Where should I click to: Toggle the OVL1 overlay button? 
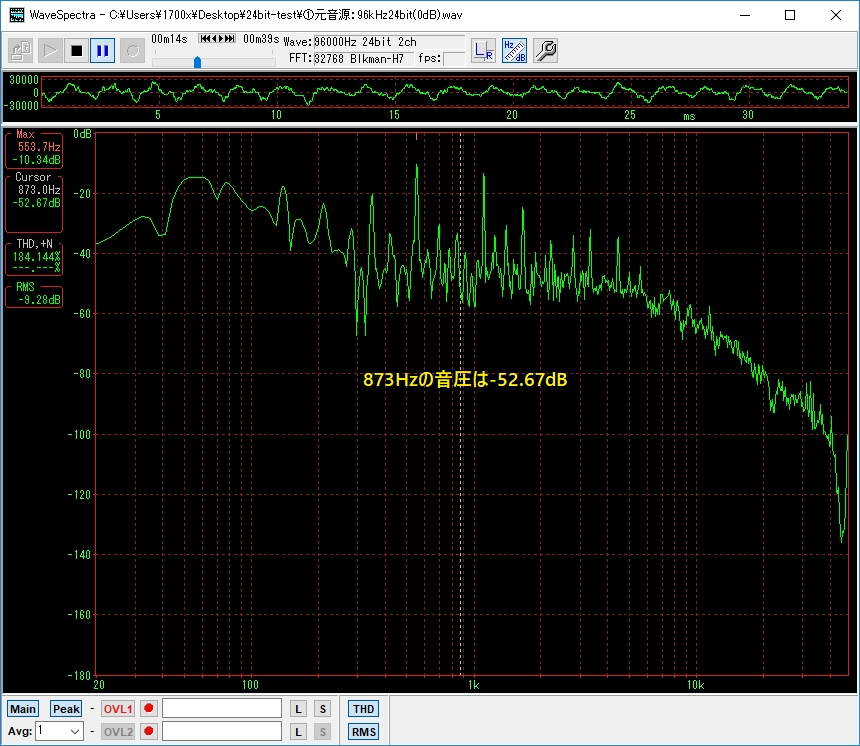click(x=118, y=709)
